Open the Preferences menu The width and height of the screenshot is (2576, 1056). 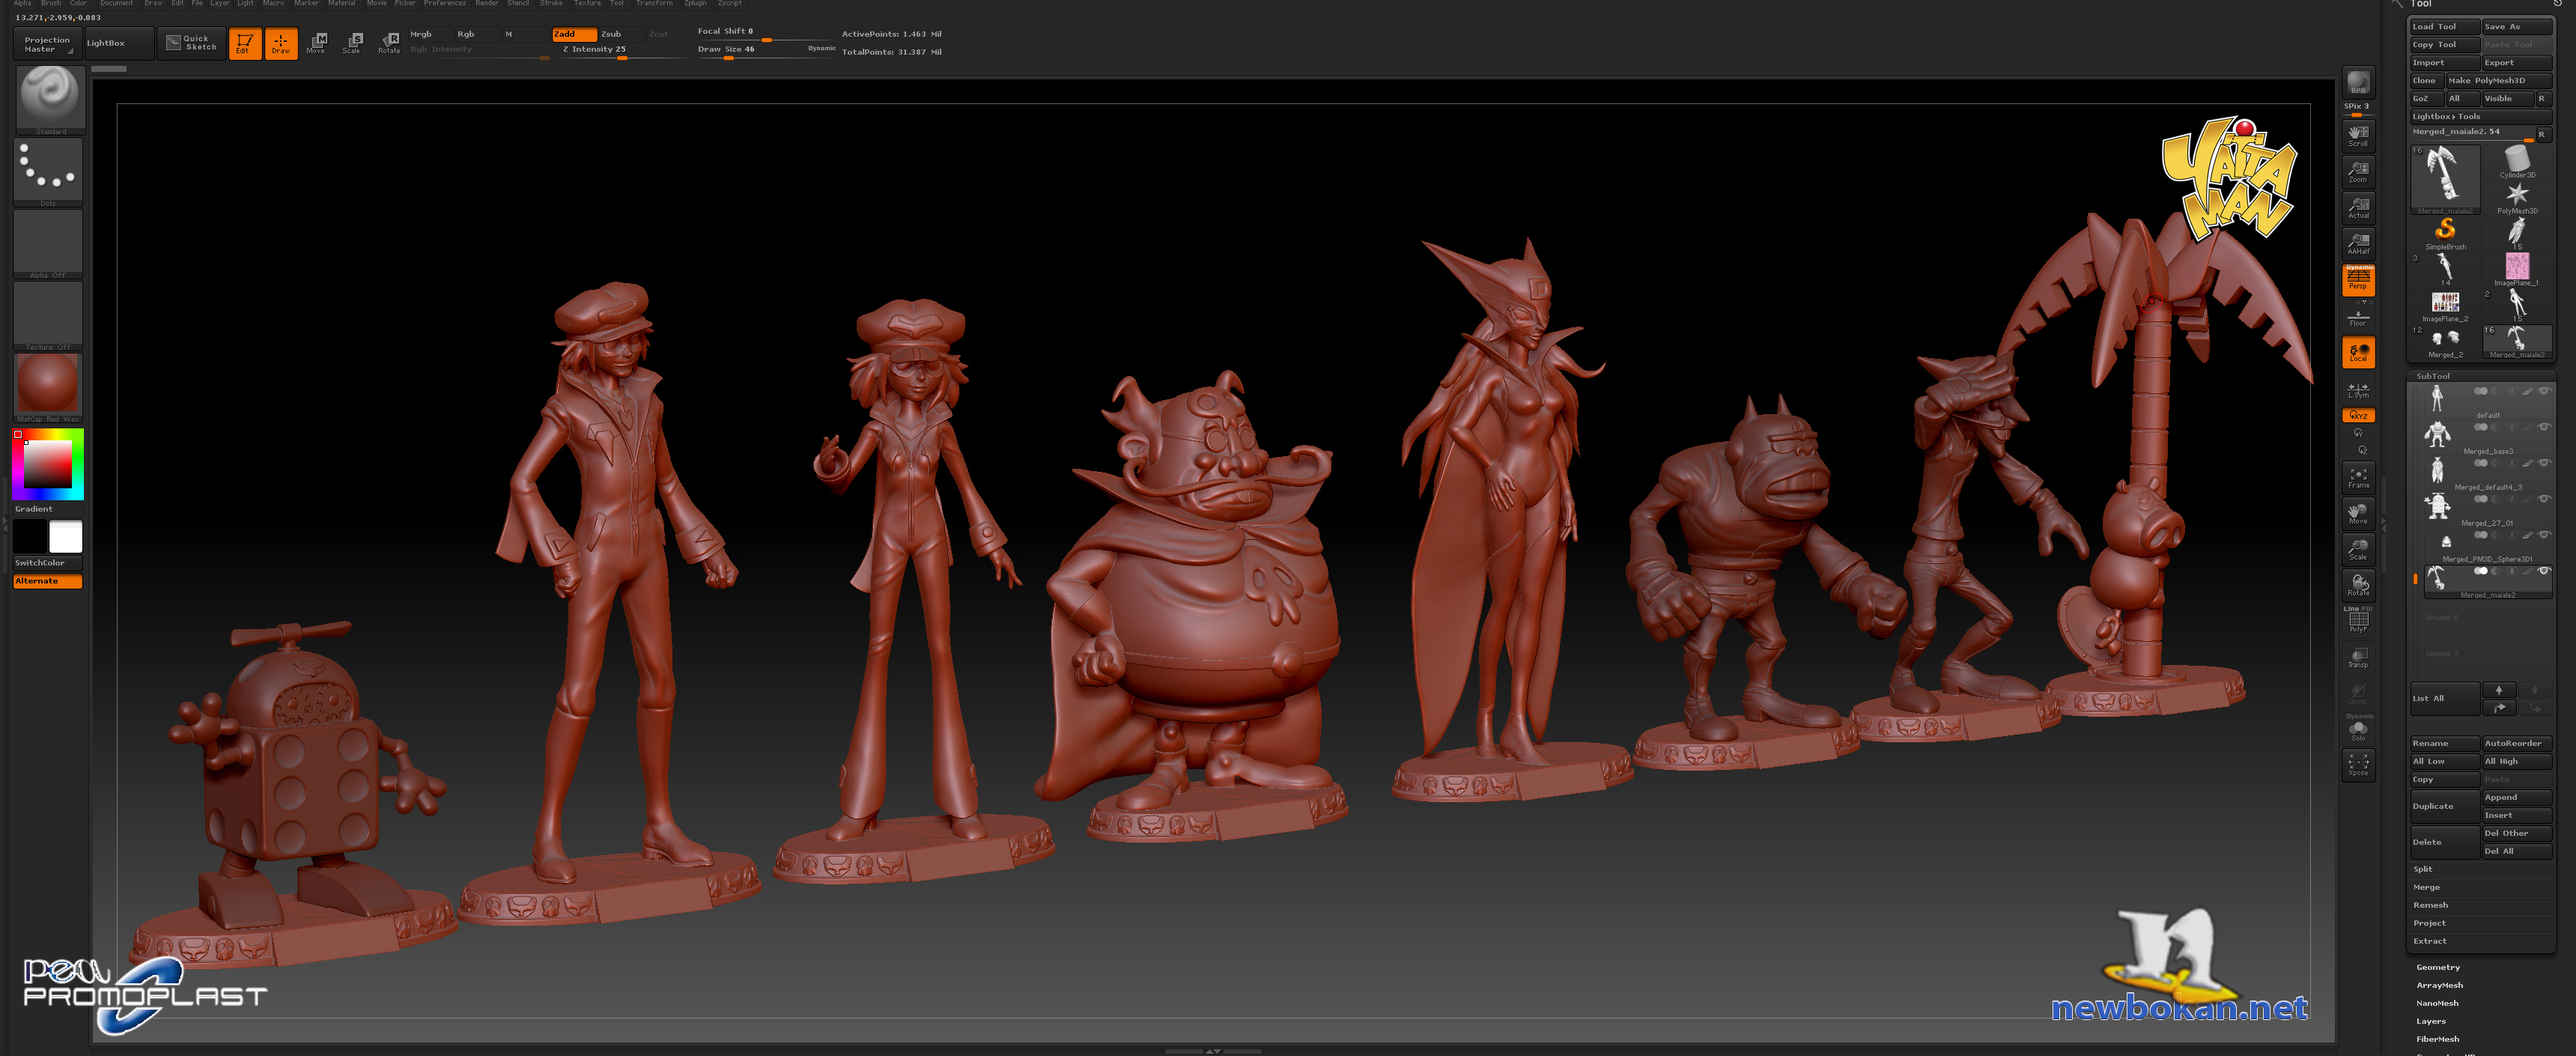point(444,4)
